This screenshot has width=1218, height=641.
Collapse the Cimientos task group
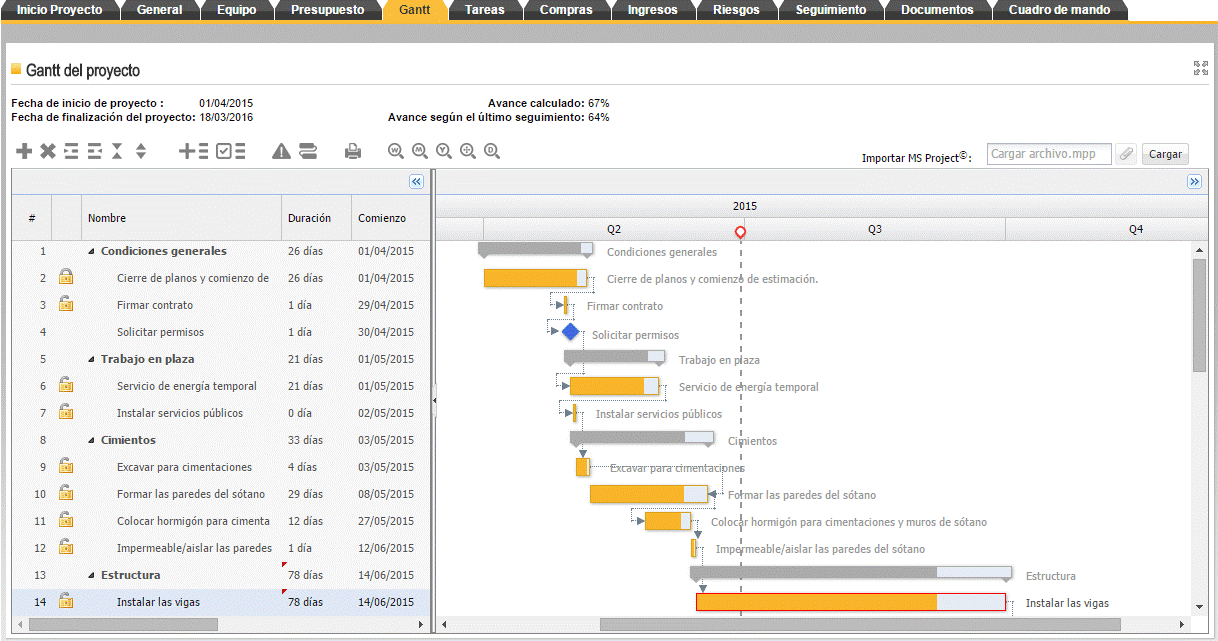coord(92,441)
